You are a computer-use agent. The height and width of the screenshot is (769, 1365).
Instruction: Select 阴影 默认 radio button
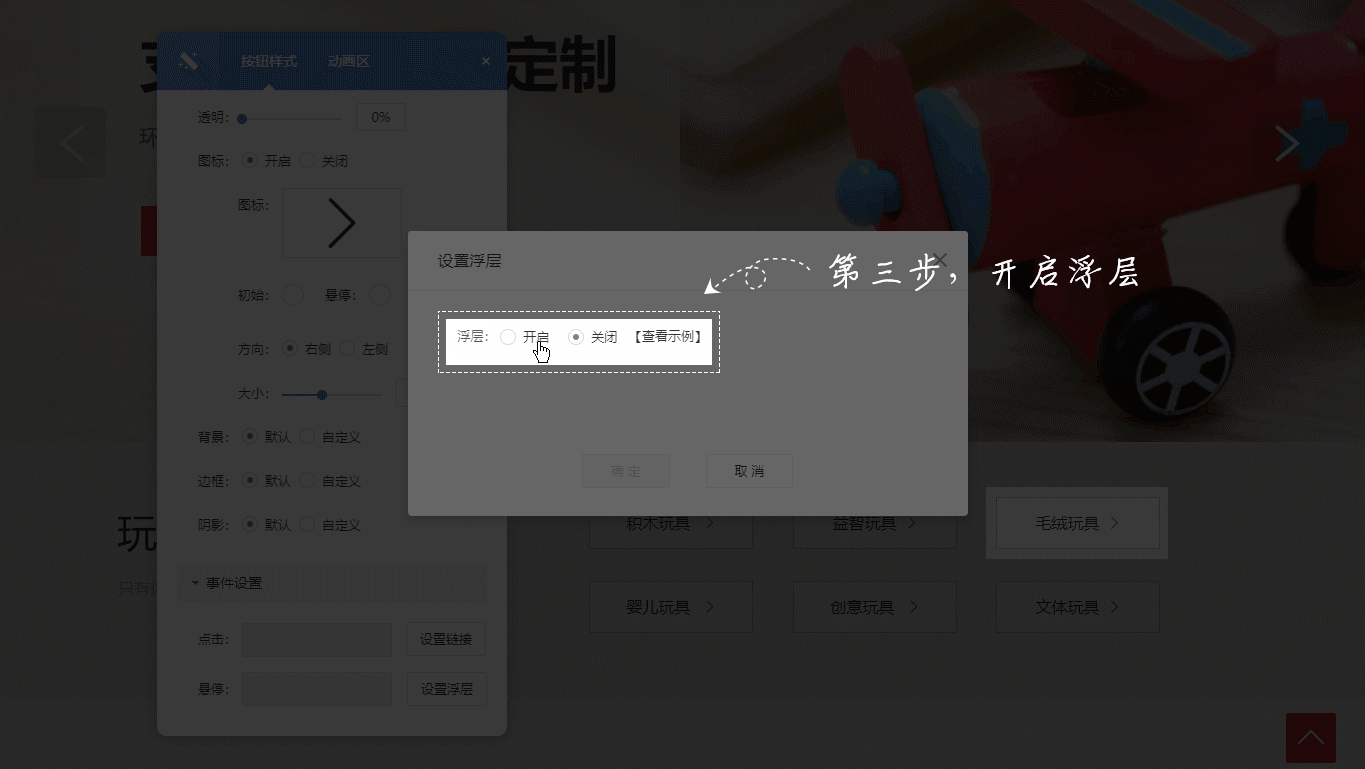pyautogui.click(x=249, y=524)
